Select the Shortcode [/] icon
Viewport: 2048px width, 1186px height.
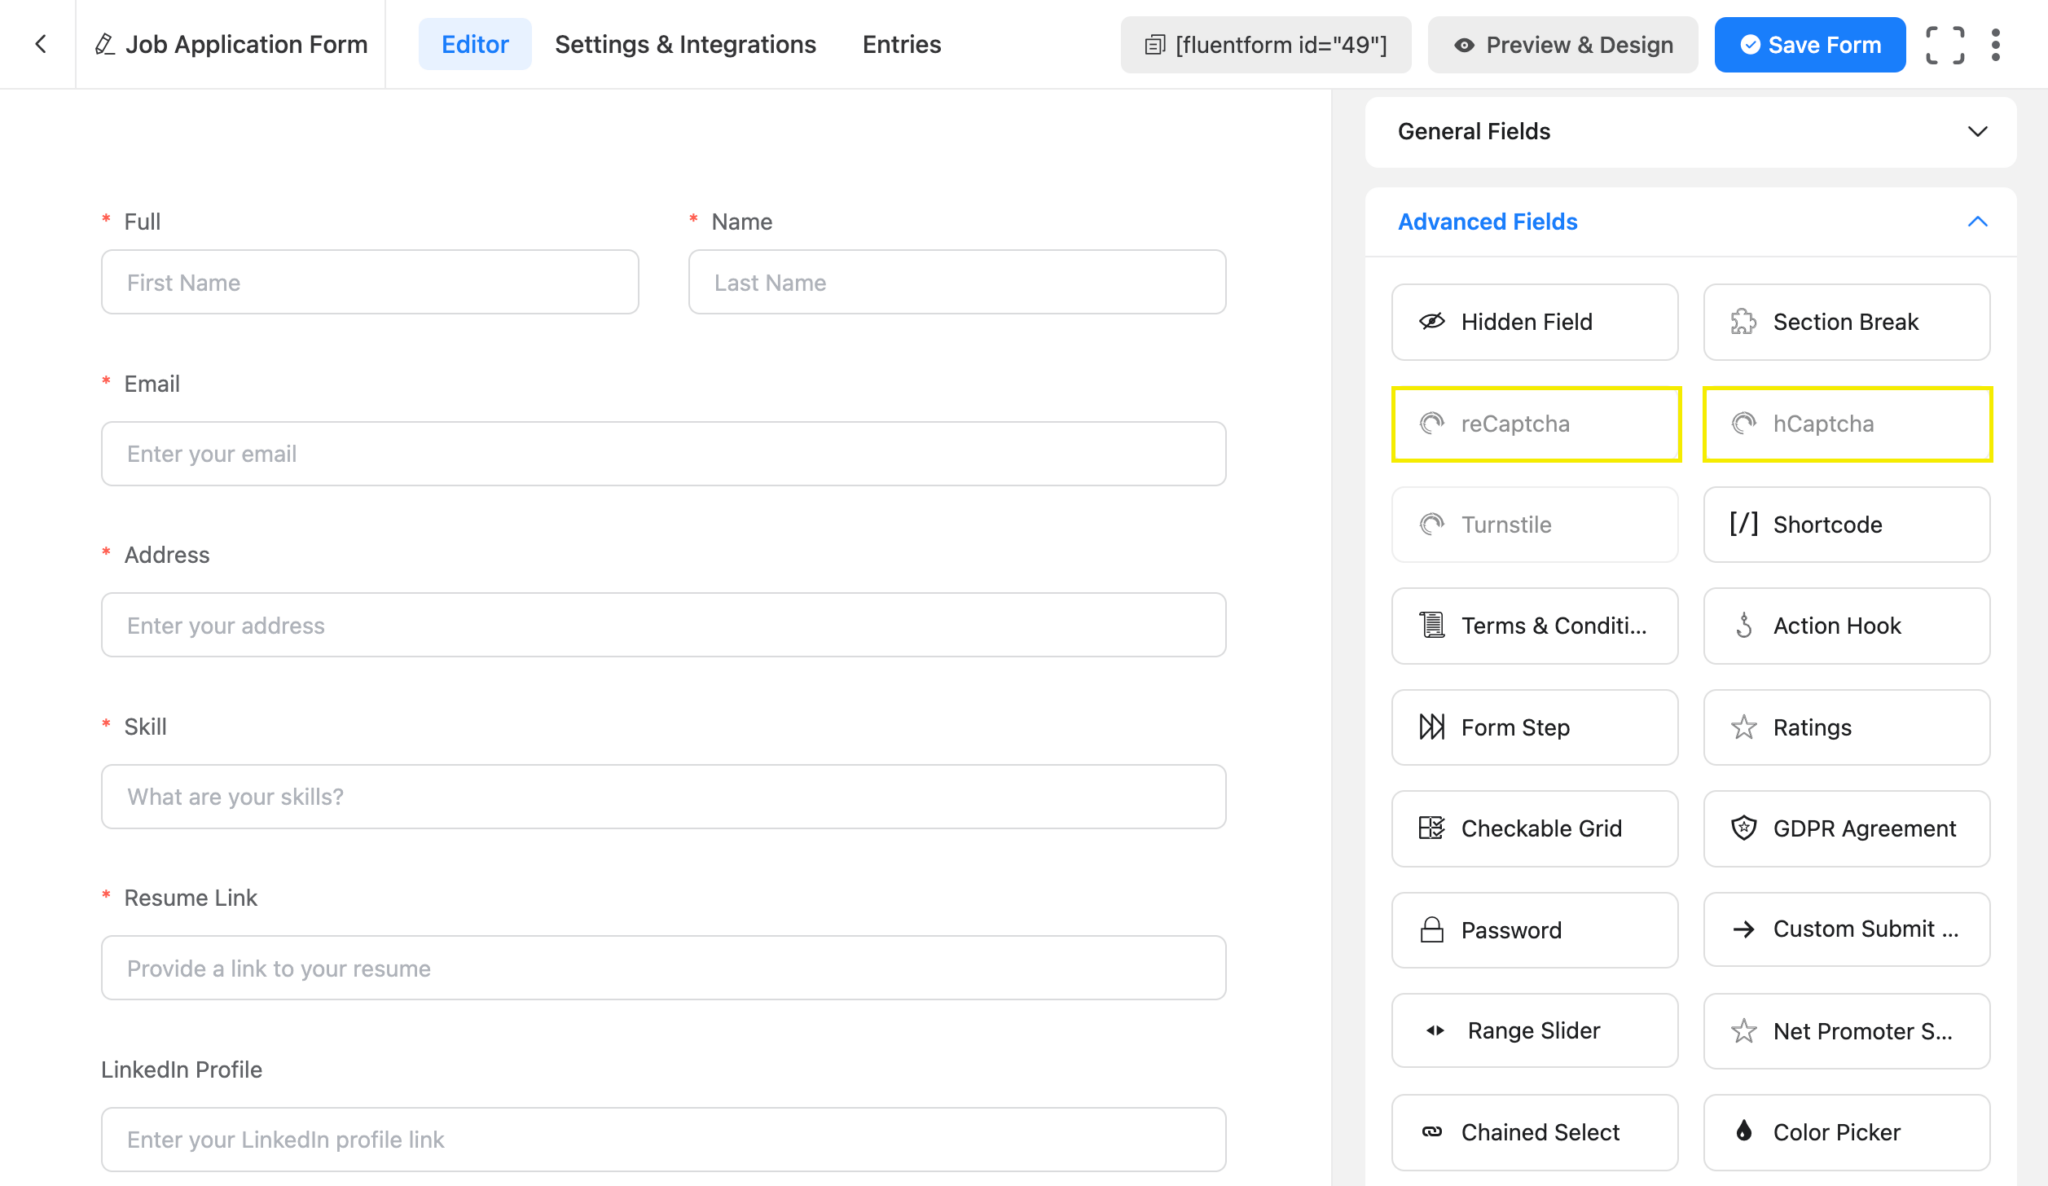tap(1744, 524)
